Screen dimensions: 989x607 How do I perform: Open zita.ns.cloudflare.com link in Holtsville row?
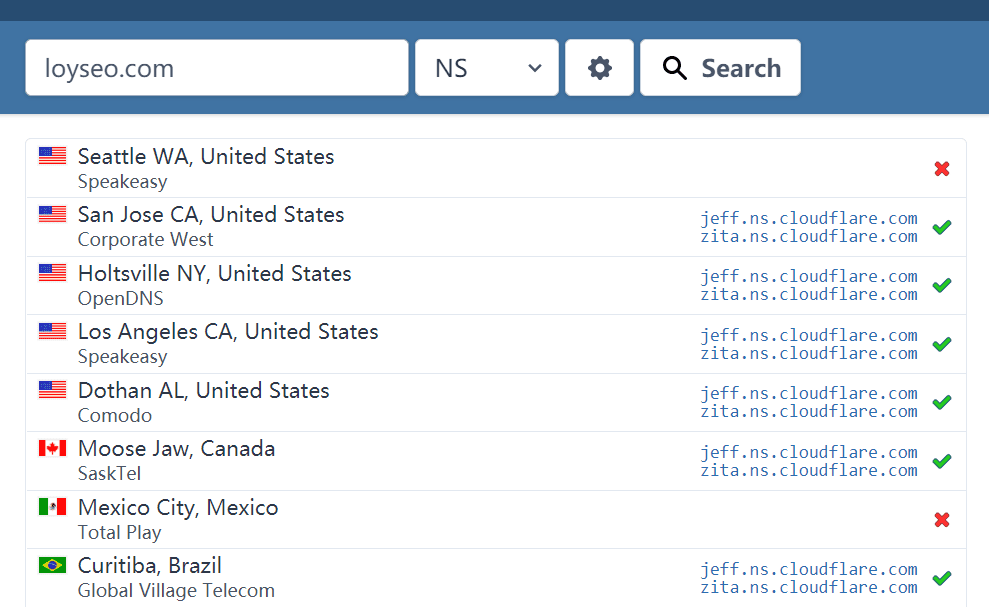click(x=808, y=294)
